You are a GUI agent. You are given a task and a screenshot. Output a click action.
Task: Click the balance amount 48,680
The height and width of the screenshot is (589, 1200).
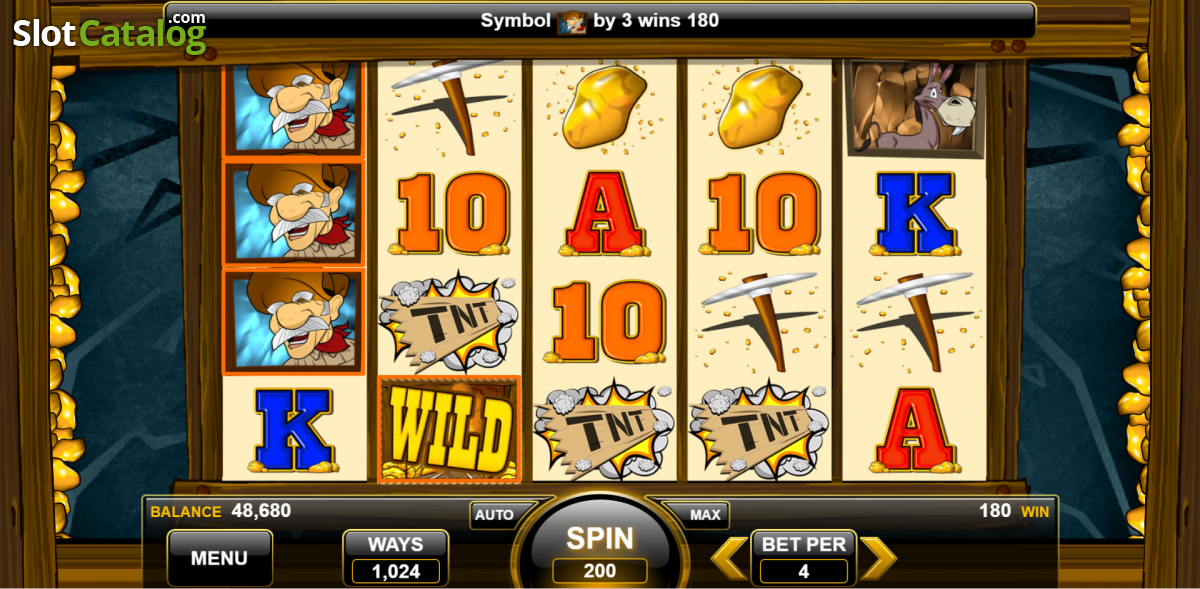click(261, 511)
